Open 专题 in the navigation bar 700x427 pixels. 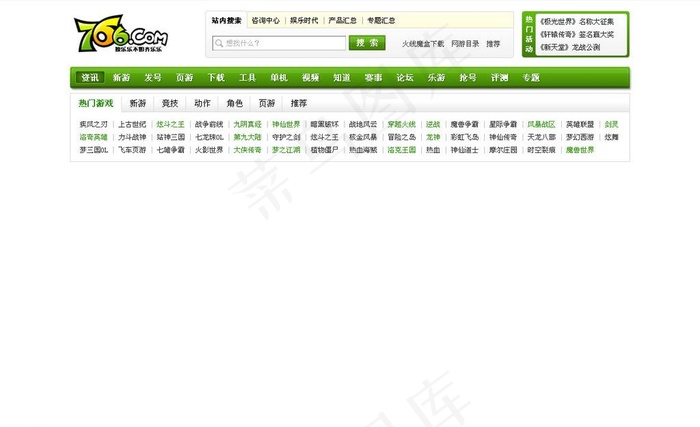531,78
